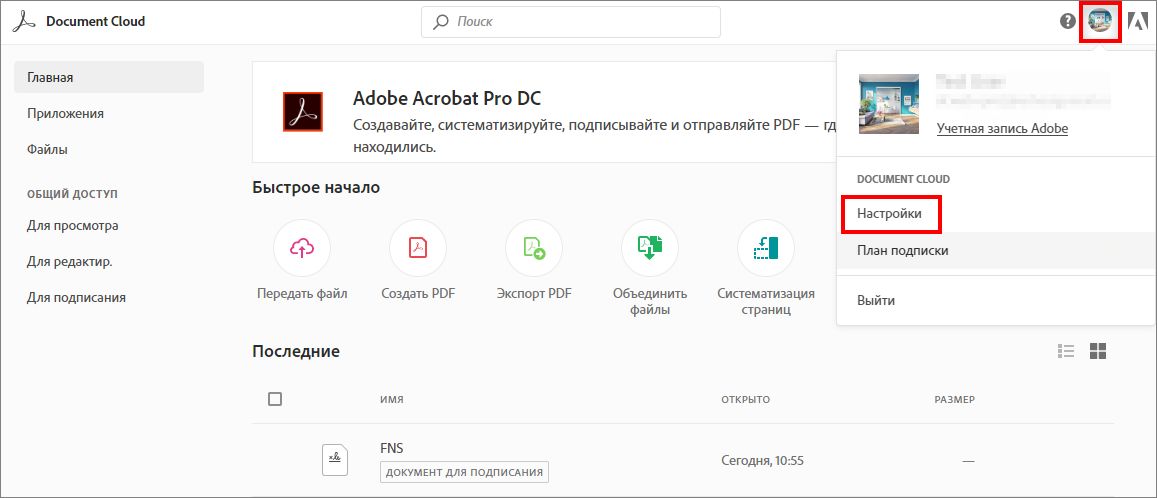1157x498 pixels.
Task: Switch to grid view icon
Action: click(1098, 351)
